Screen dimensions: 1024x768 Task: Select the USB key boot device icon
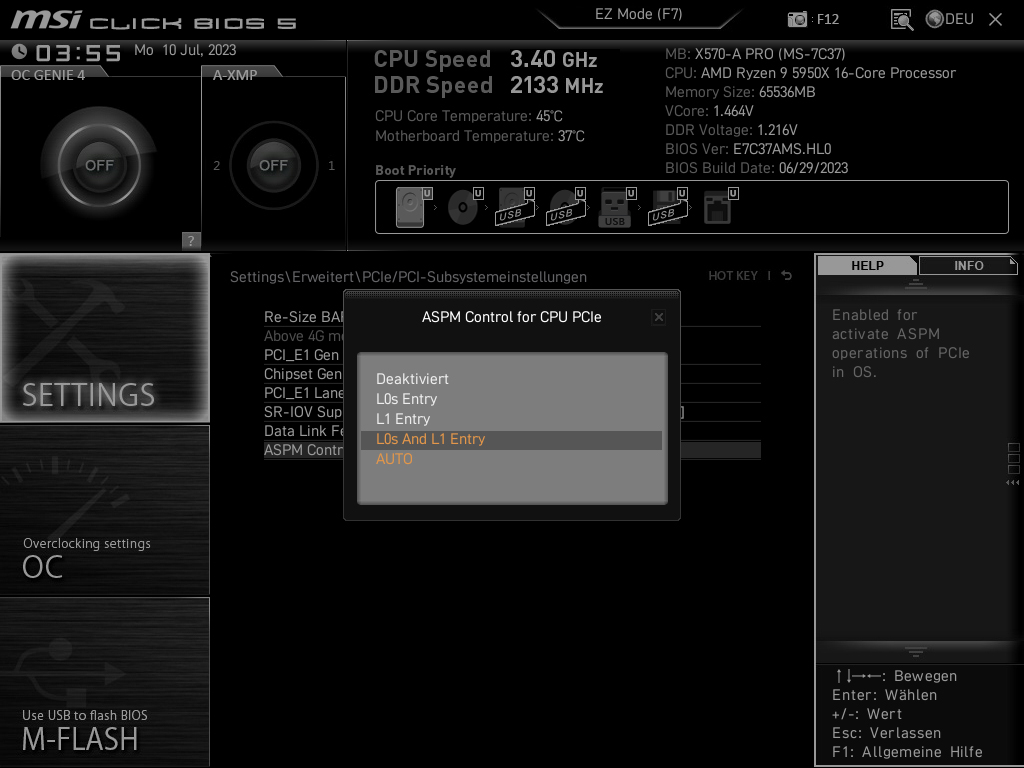(x=616, y=207)
